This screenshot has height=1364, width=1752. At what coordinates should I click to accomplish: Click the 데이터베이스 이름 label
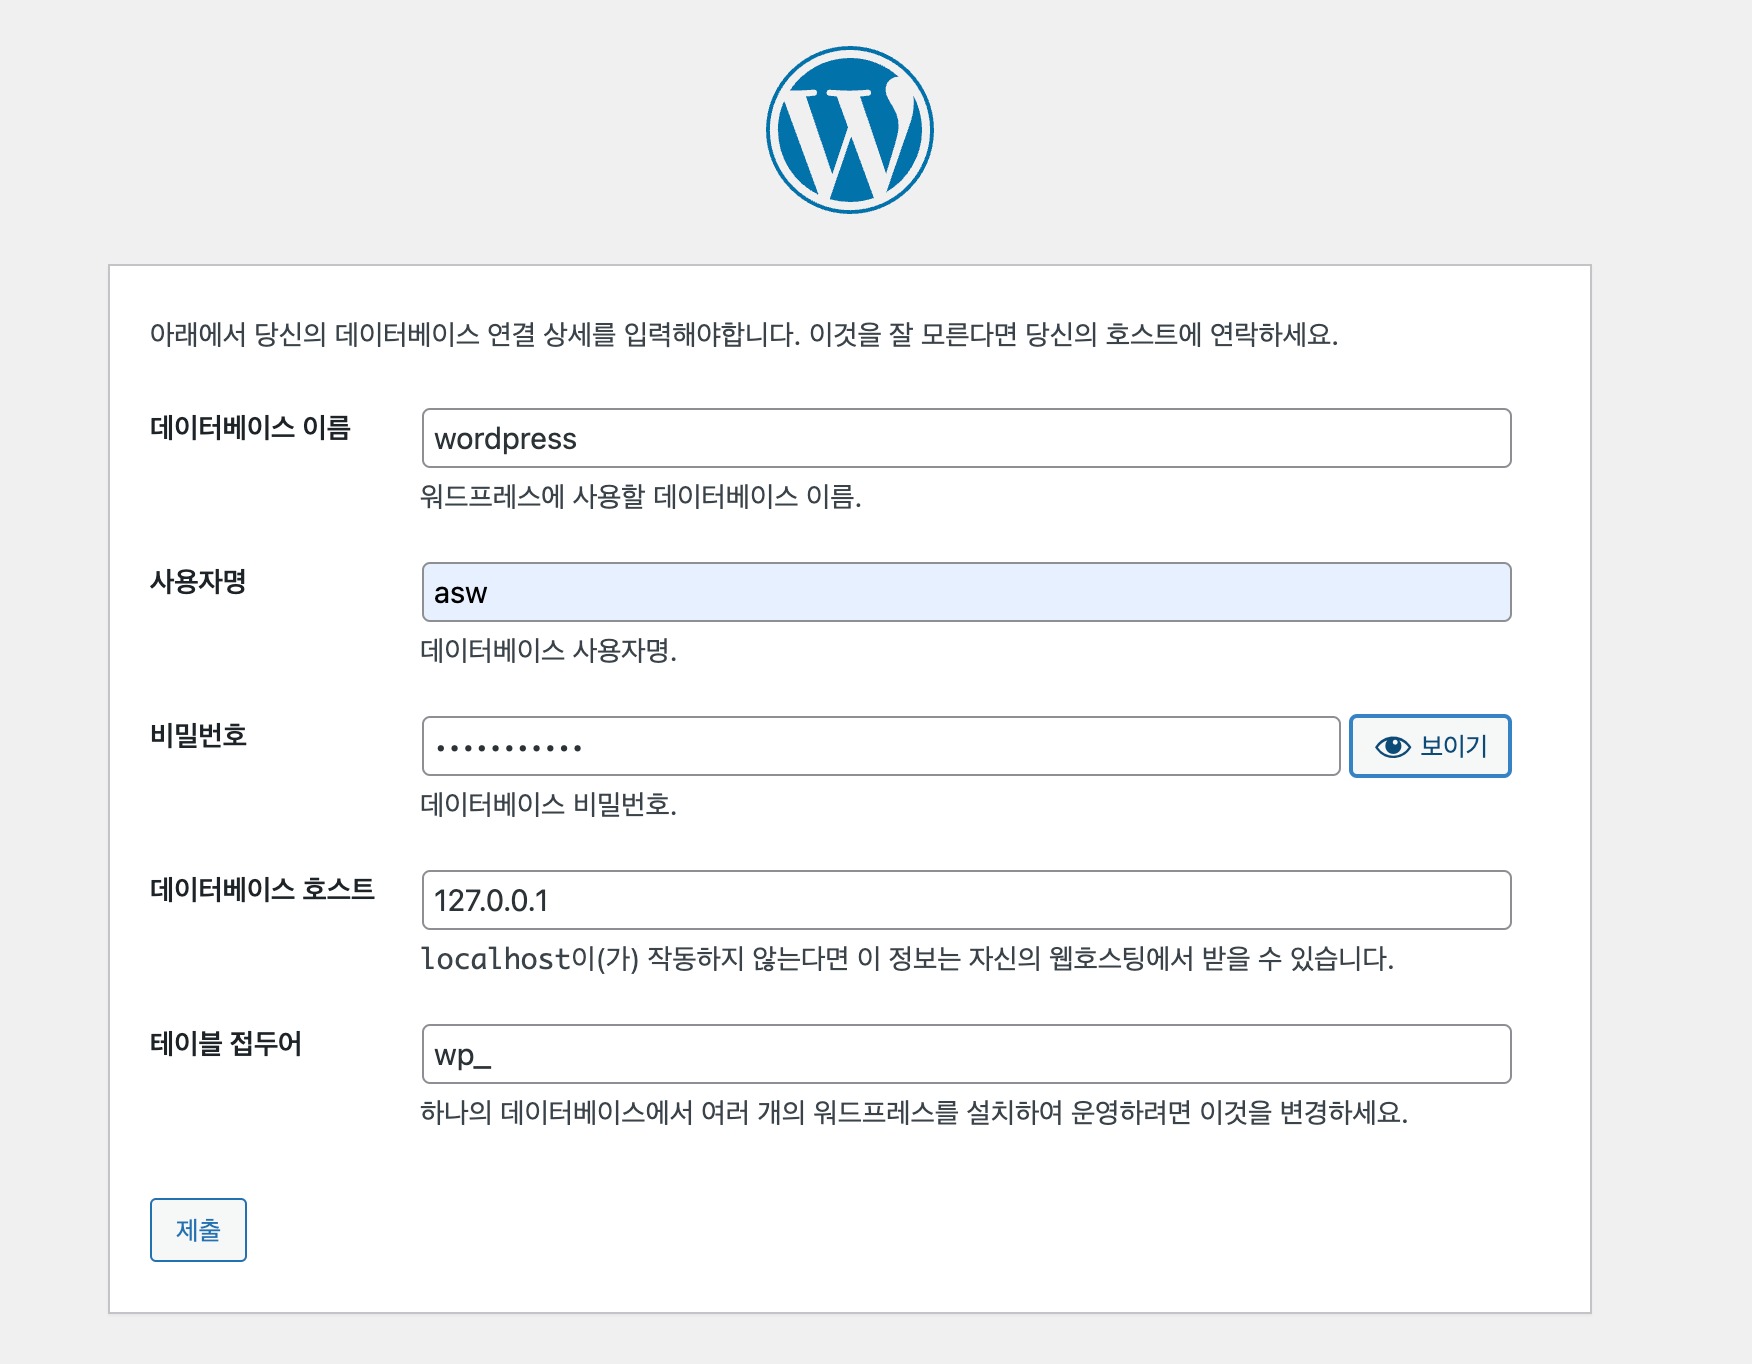tap(250, 428)
